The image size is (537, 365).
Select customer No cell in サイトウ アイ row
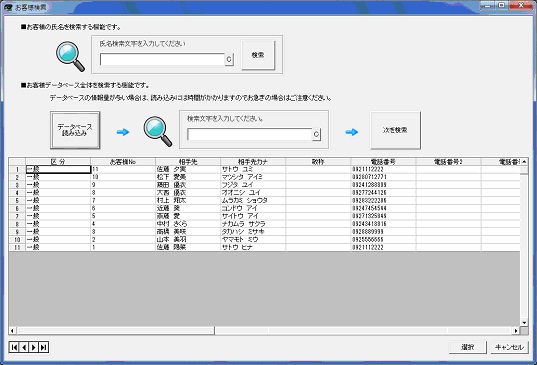pyautogui.click(x=123, y=216)
